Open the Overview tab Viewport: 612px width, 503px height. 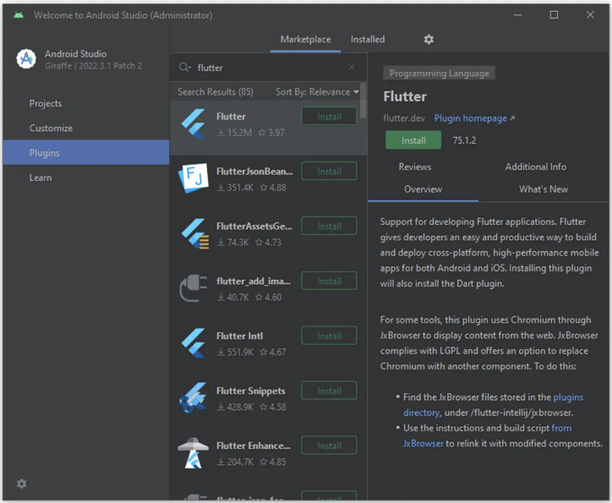(423, 189)
